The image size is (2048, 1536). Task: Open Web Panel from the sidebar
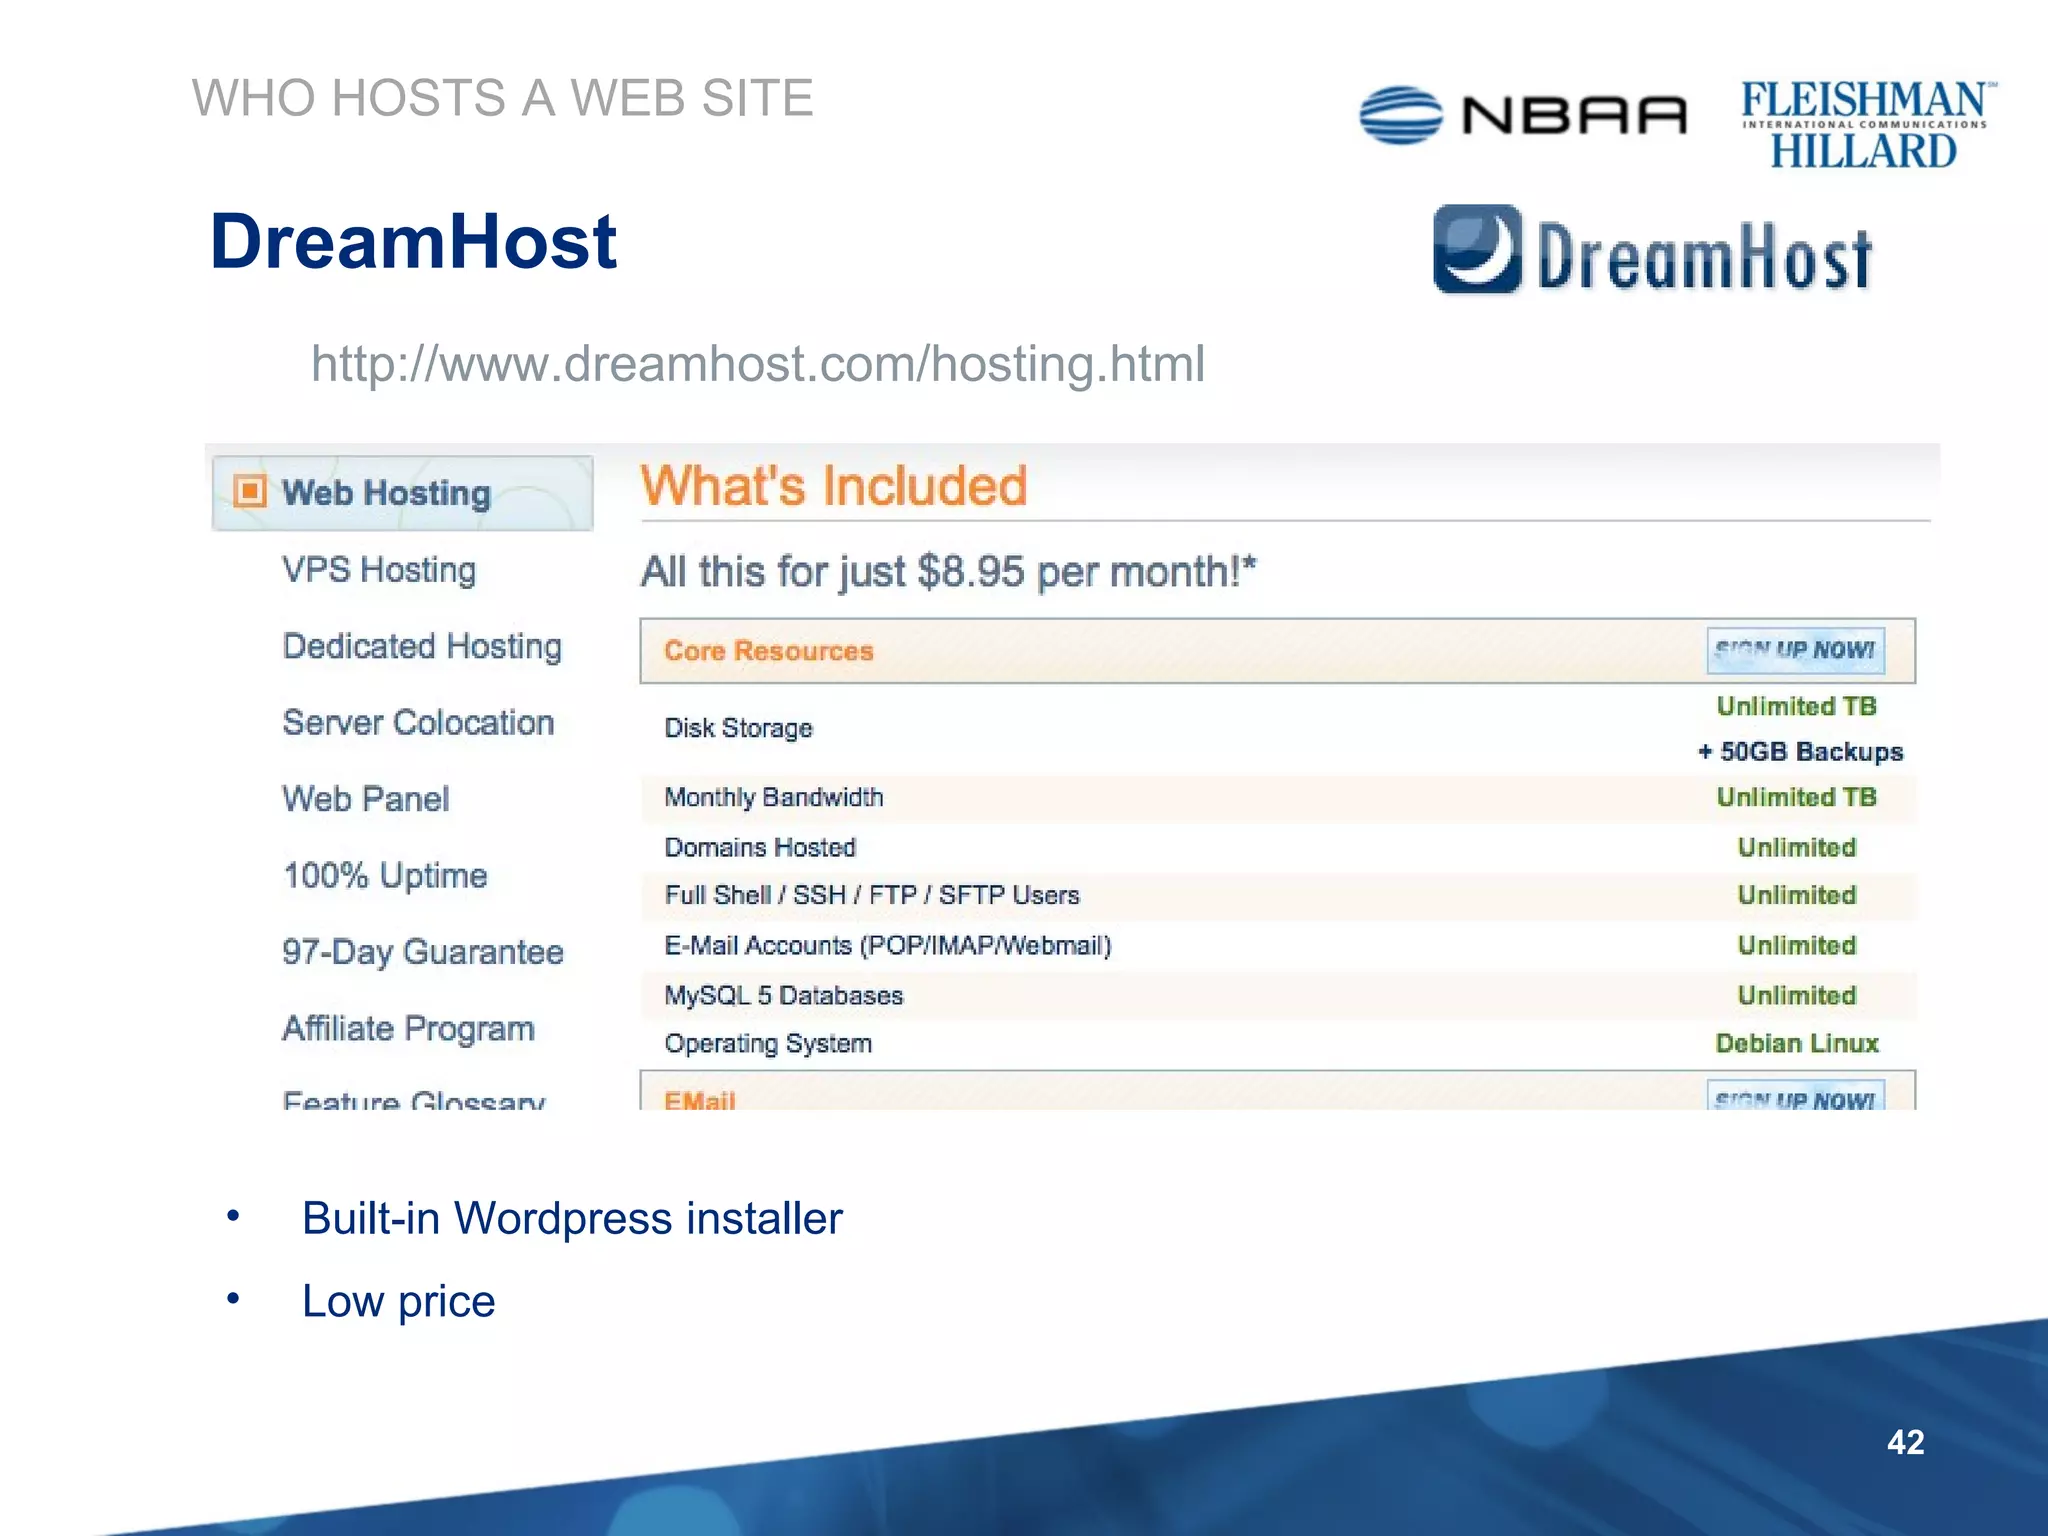pos(366,799)
